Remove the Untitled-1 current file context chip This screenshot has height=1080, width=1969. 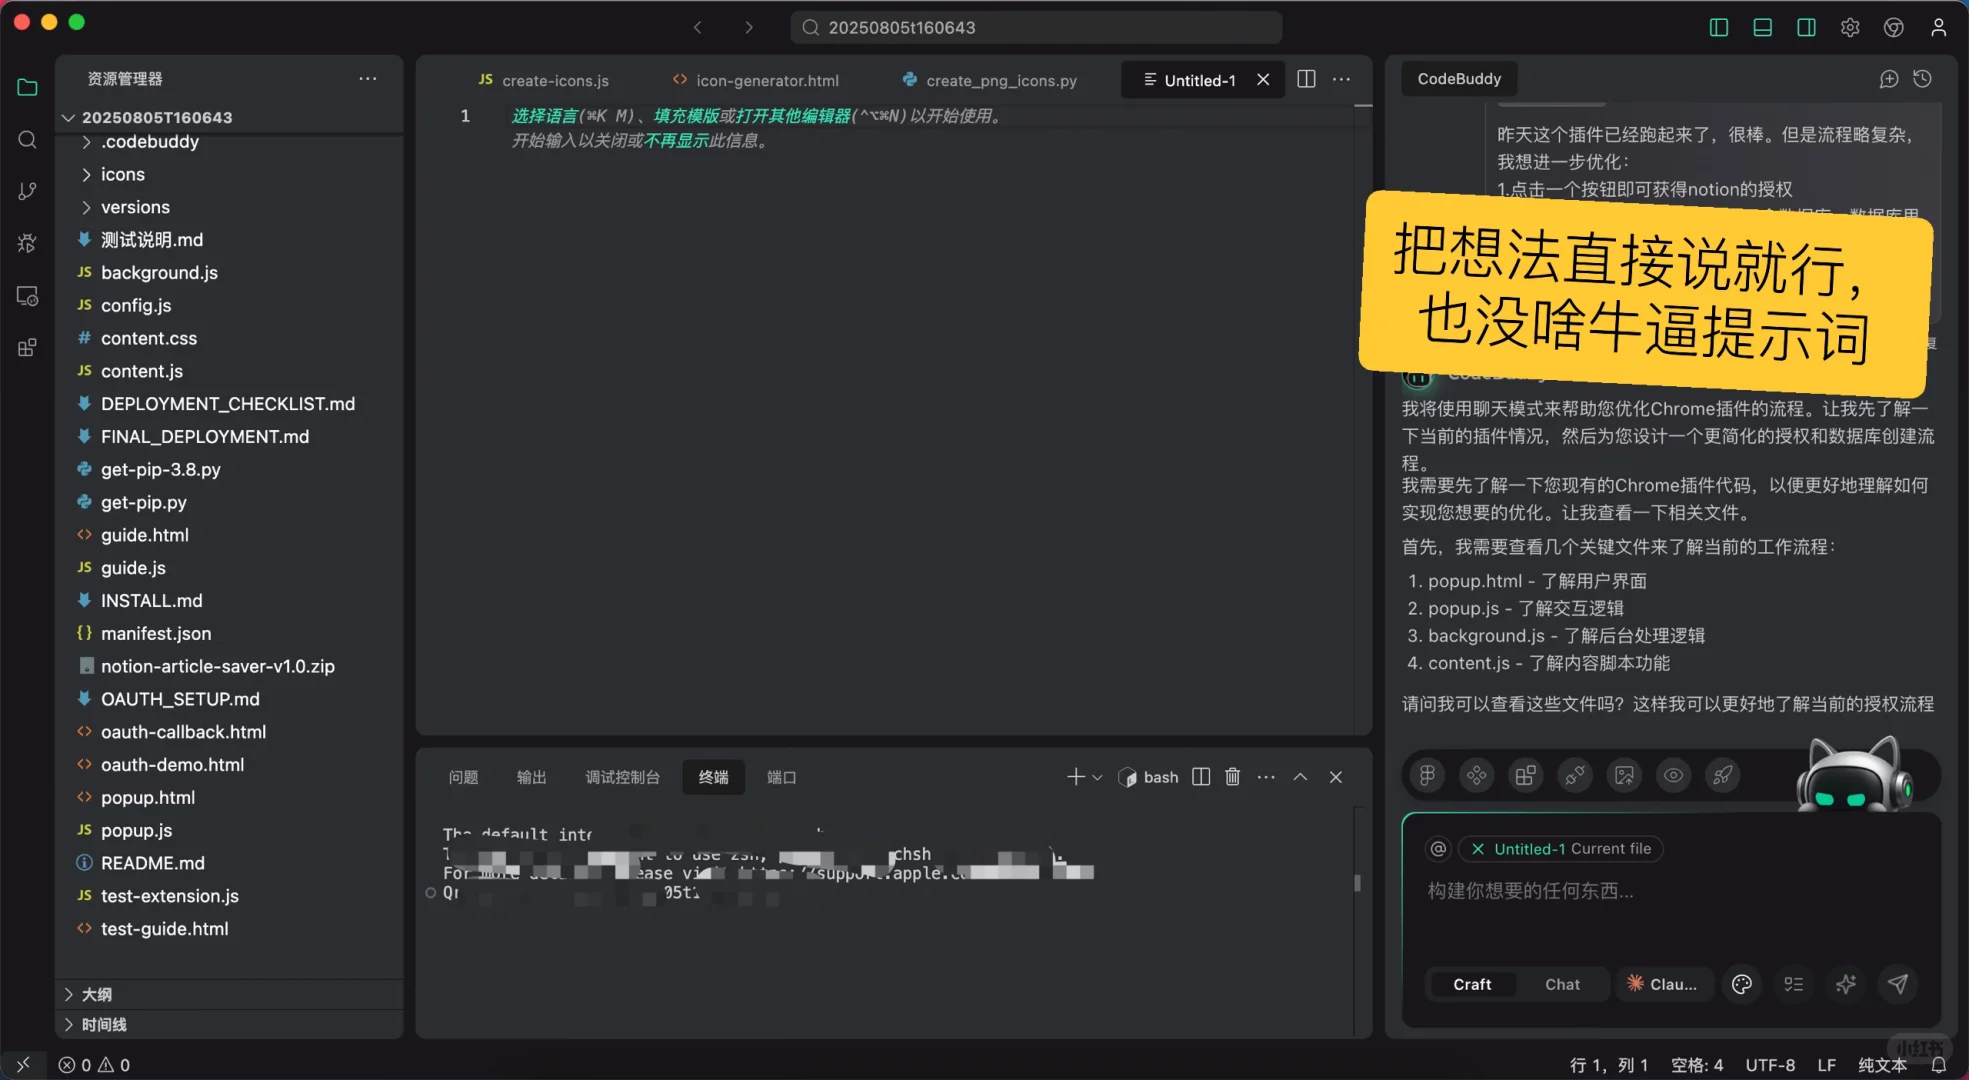pyautogui.click(x=1477, y=848)
